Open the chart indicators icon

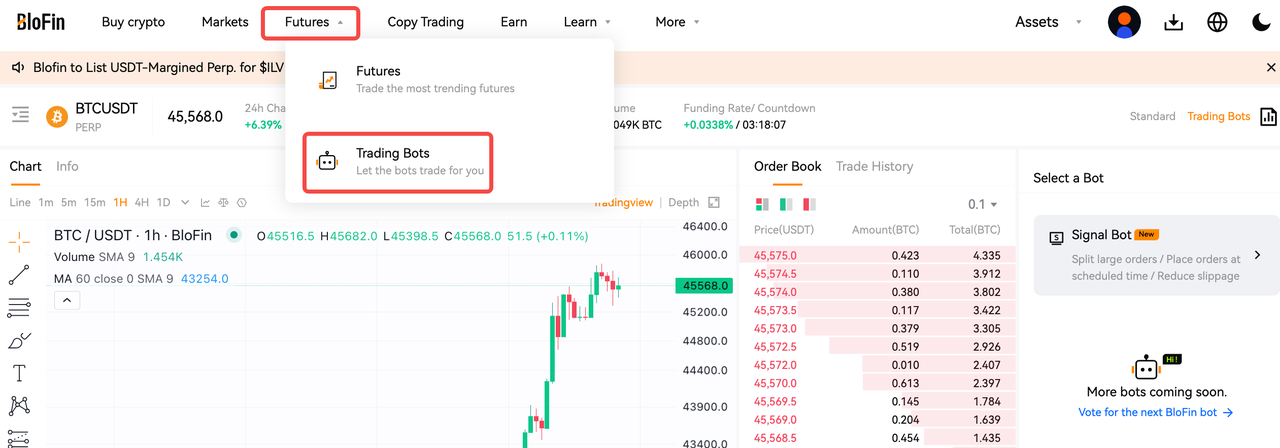pyautogui.click(x=205, y=202)
